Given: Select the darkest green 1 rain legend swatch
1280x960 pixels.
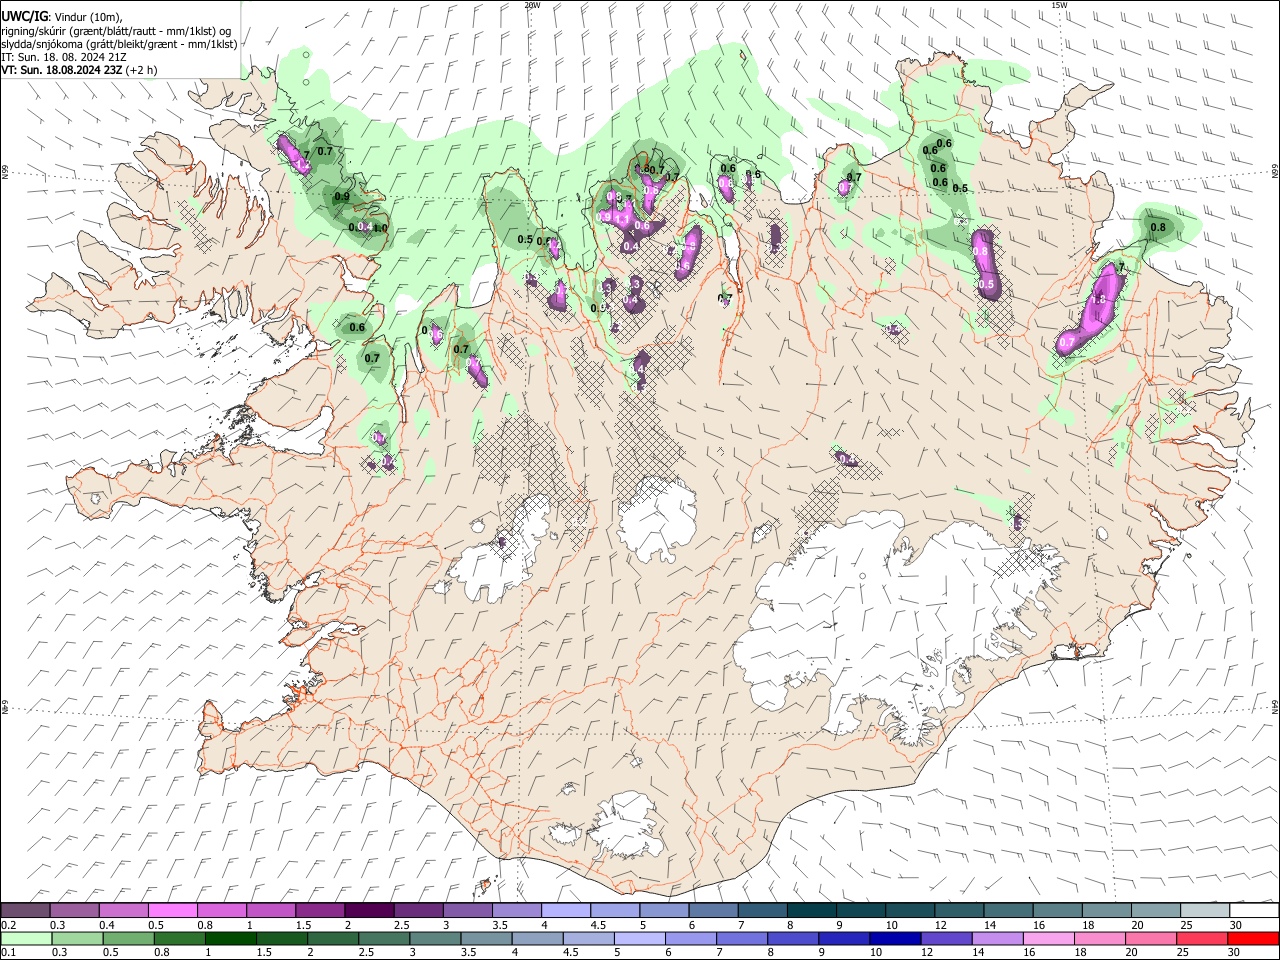Looking at the screenshot, I should (x=230, y=939).
